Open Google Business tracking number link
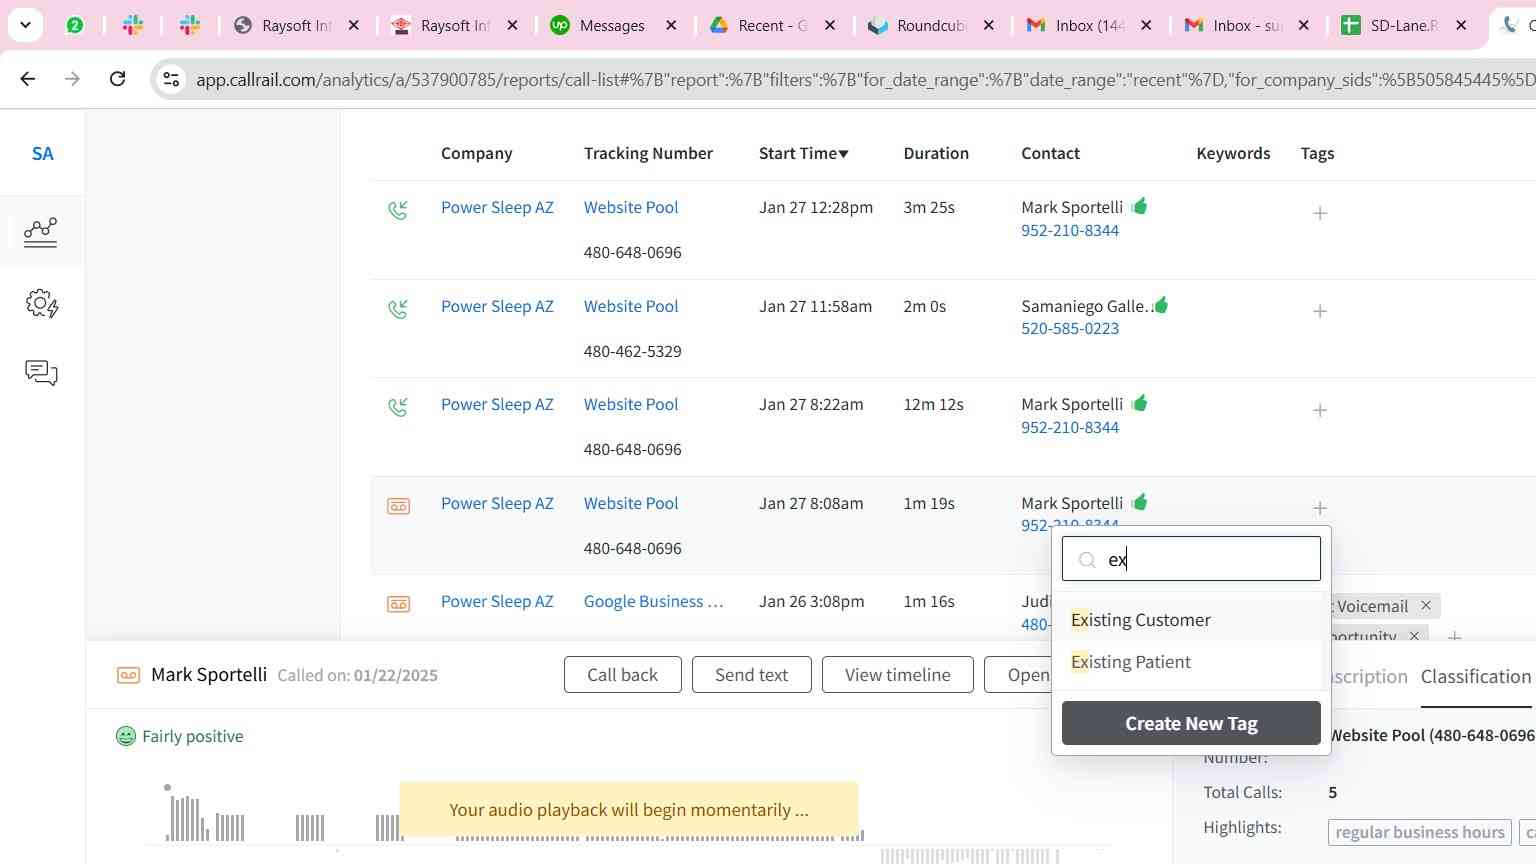Image resolution: width=1536 pixels, height=864 pixels. point(653,601)
